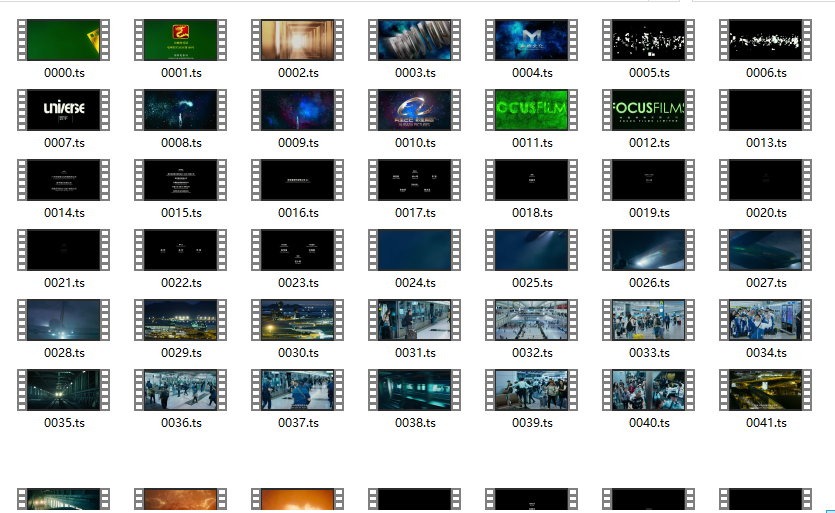Viewport: 835px width, 513px height.
Task: Select the 0018.ts video thumbnail
Action: pos(531,180)
